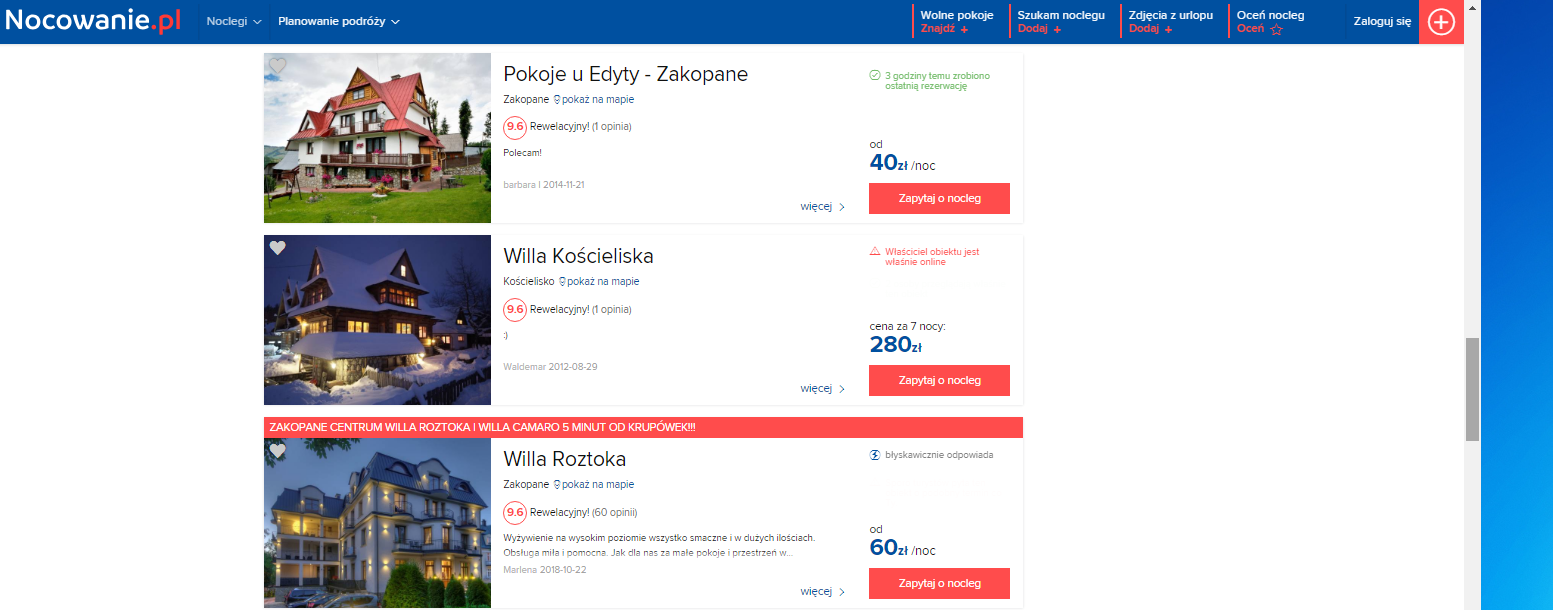Toggle favorite heart on Willa Kościeliska

(277, 248)
